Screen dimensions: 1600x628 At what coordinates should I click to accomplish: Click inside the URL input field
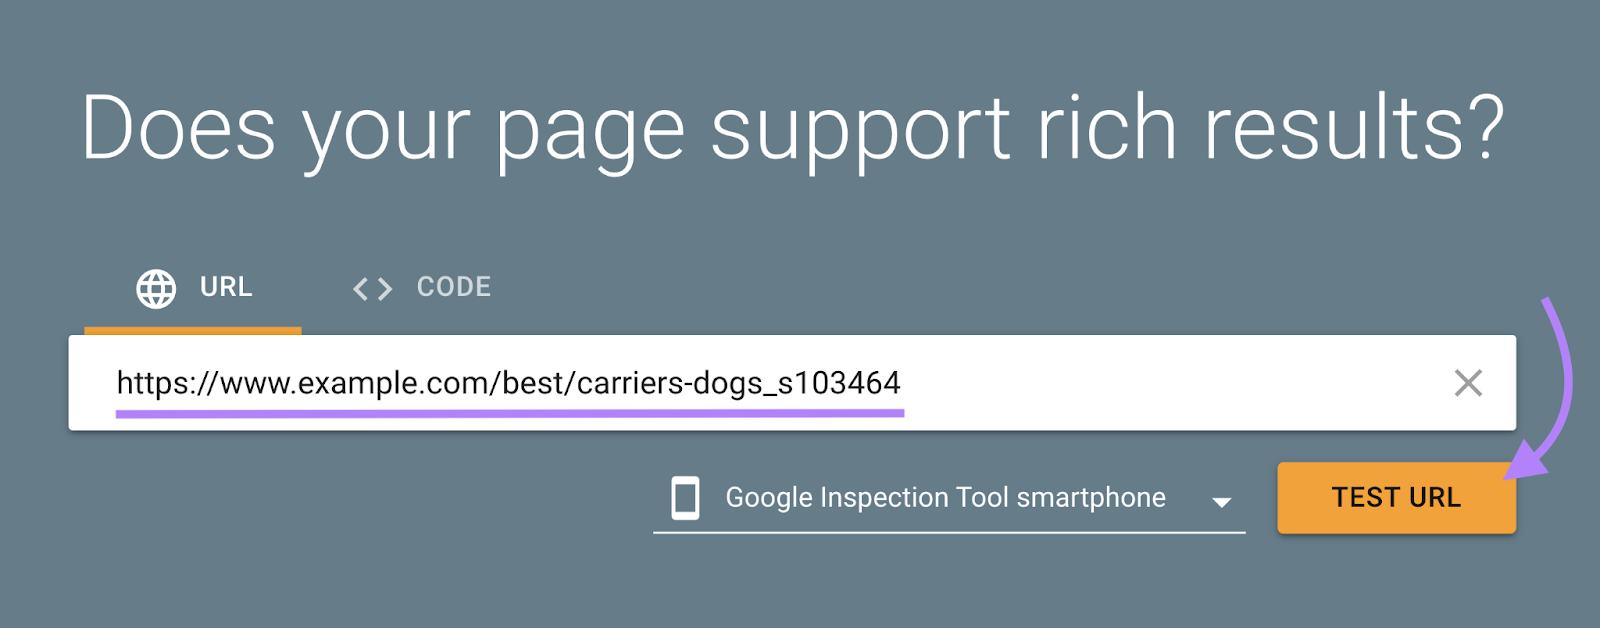(x=700, y=383)
